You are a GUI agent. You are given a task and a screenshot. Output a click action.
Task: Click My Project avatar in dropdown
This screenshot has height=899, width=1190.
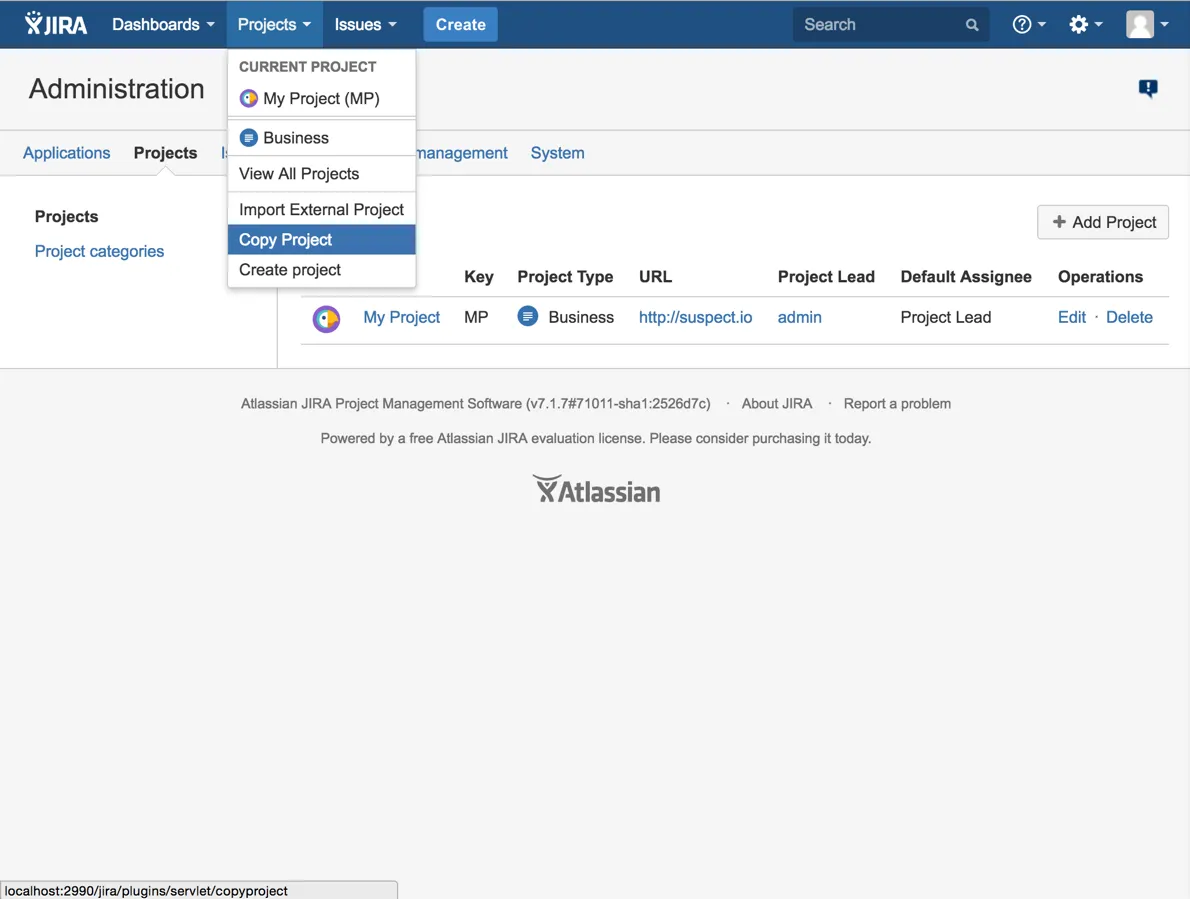pyautogui.click(x=248, y=99)
